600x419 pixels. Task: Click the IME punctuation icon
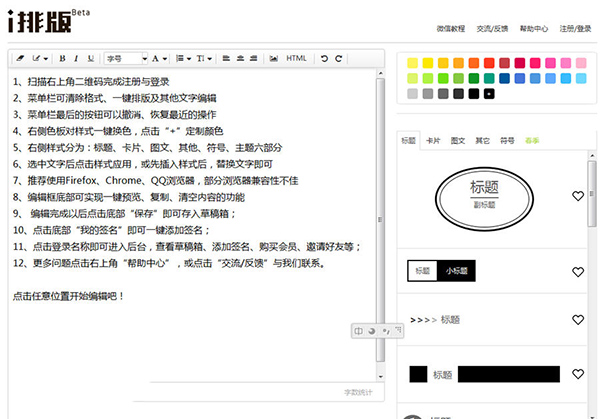pos(386,331)
